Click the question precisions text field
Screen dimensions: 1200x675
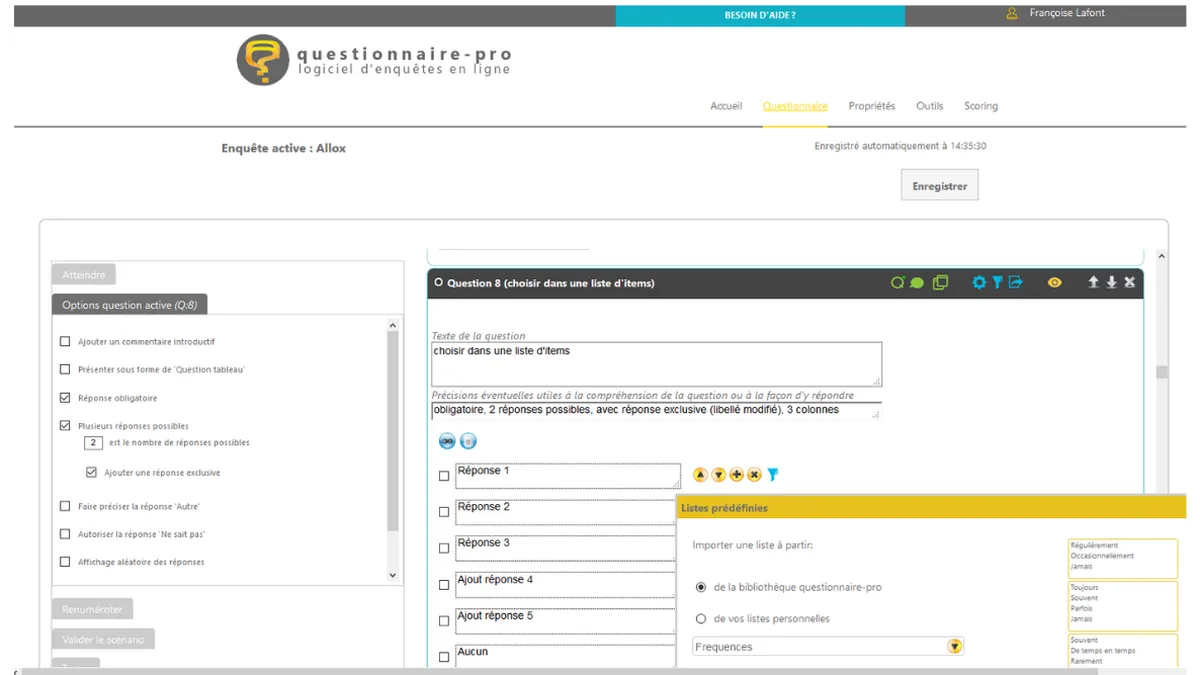coord(657,411)
